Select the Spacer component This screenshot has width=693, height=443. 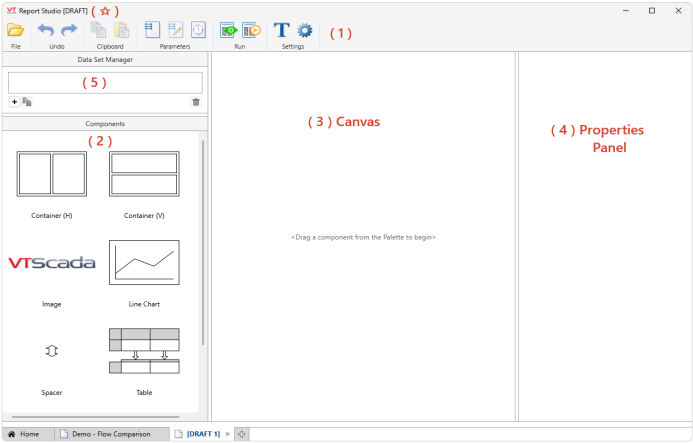point(52,351)
